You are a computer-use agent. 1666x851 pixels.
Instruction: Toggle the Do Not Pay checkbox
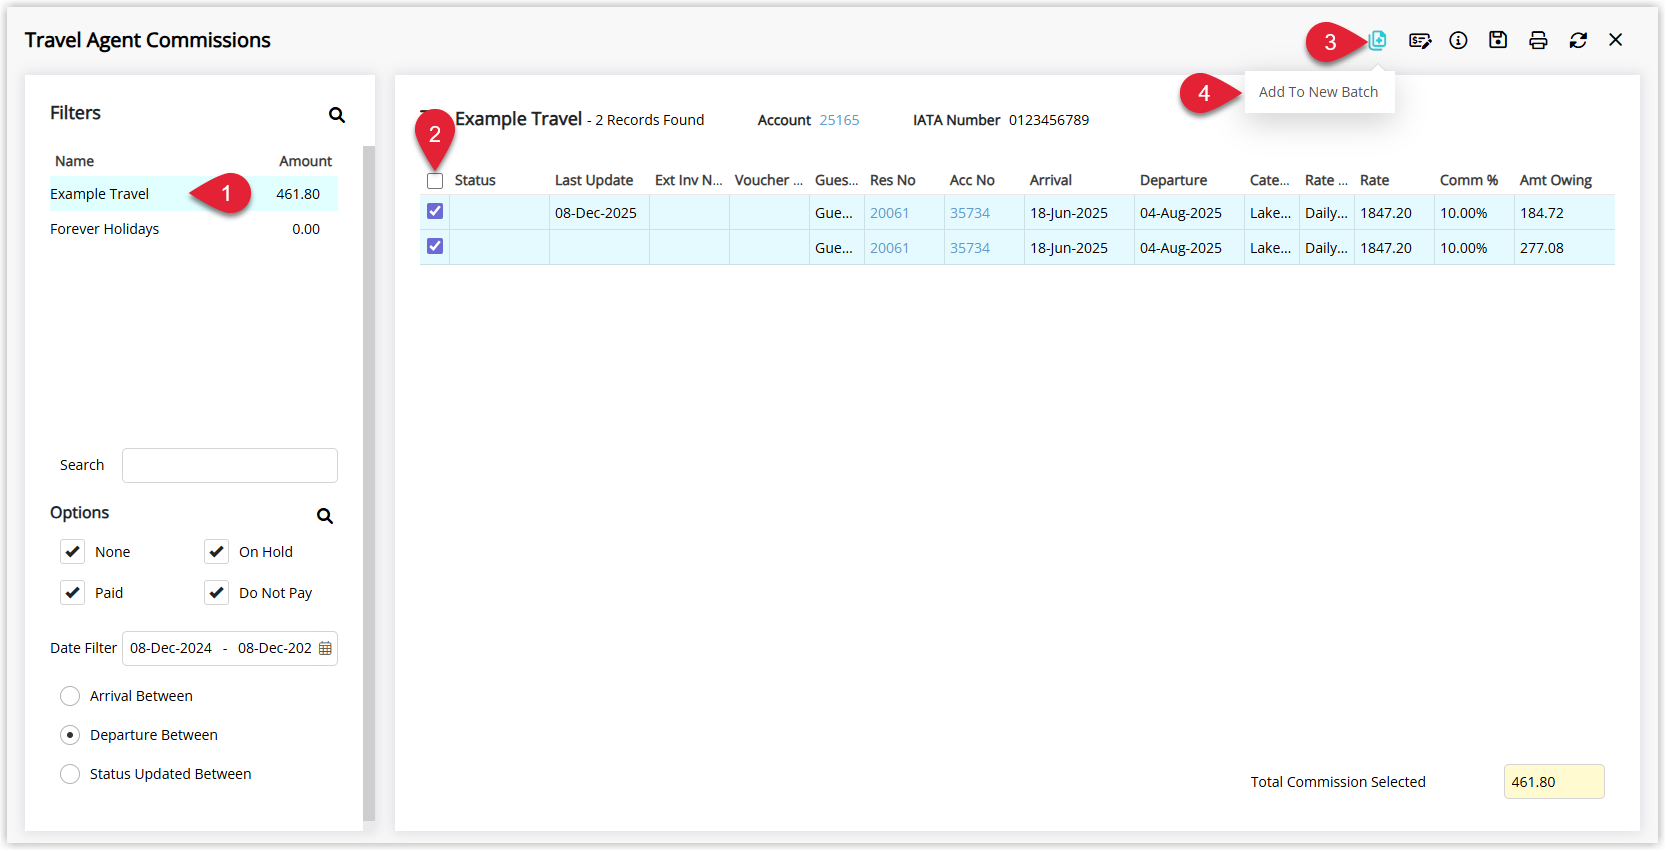pyautogui.click(x=216, y=593)
